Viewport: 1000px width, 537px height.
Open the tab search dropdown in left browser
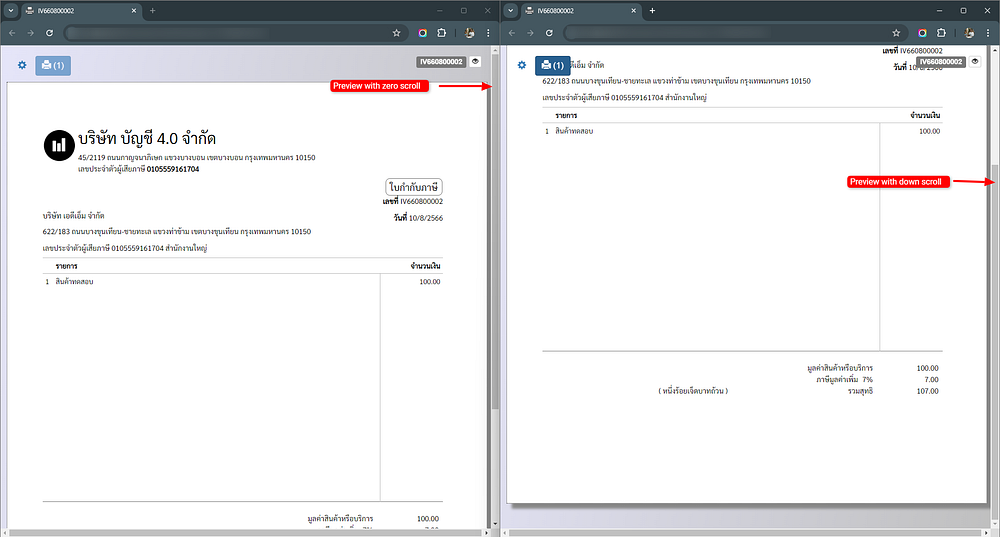pos(10,10)
